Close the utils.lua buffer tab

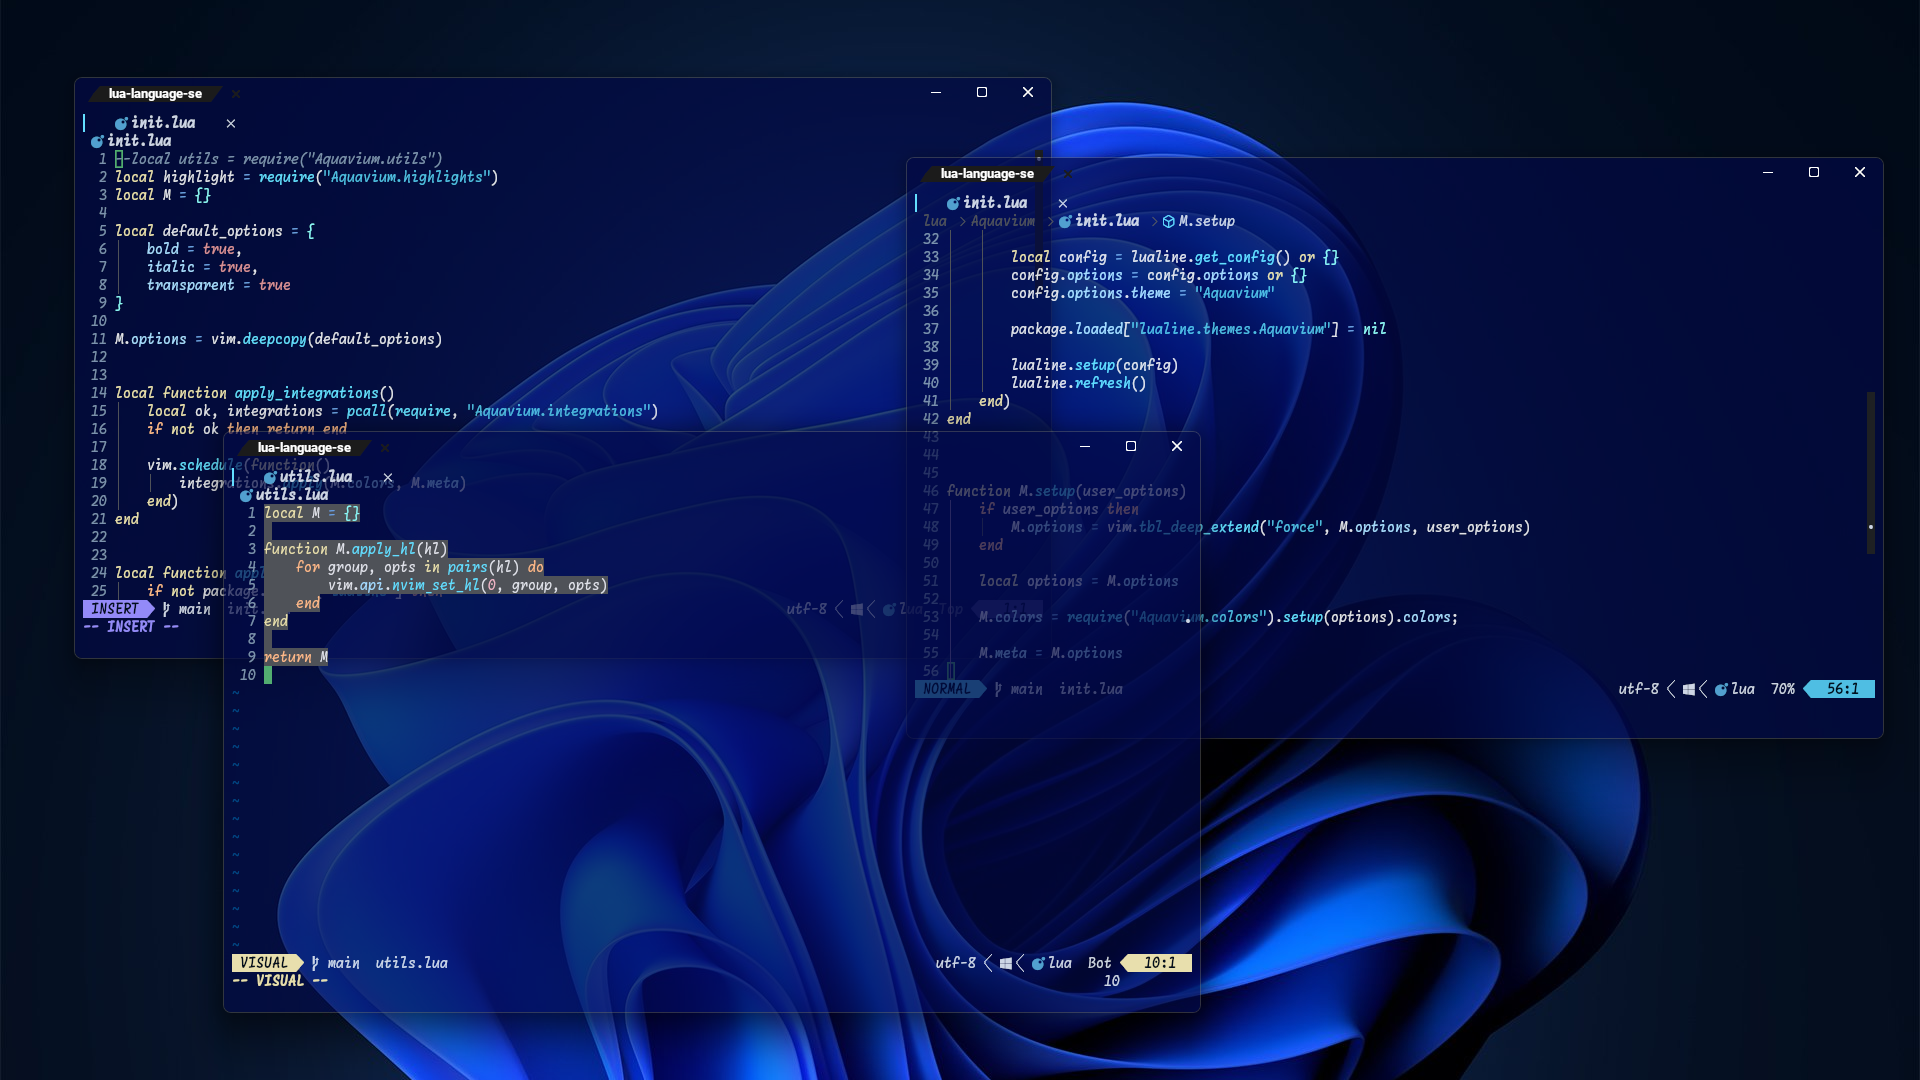click(388, 477)
